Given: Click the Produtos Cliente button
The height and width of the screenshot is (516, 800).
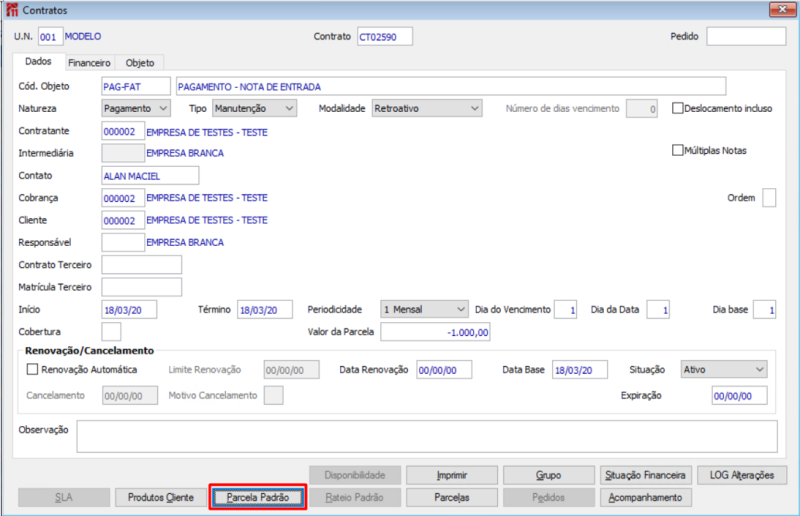Looking at the screenshot, I should point(161,497).
